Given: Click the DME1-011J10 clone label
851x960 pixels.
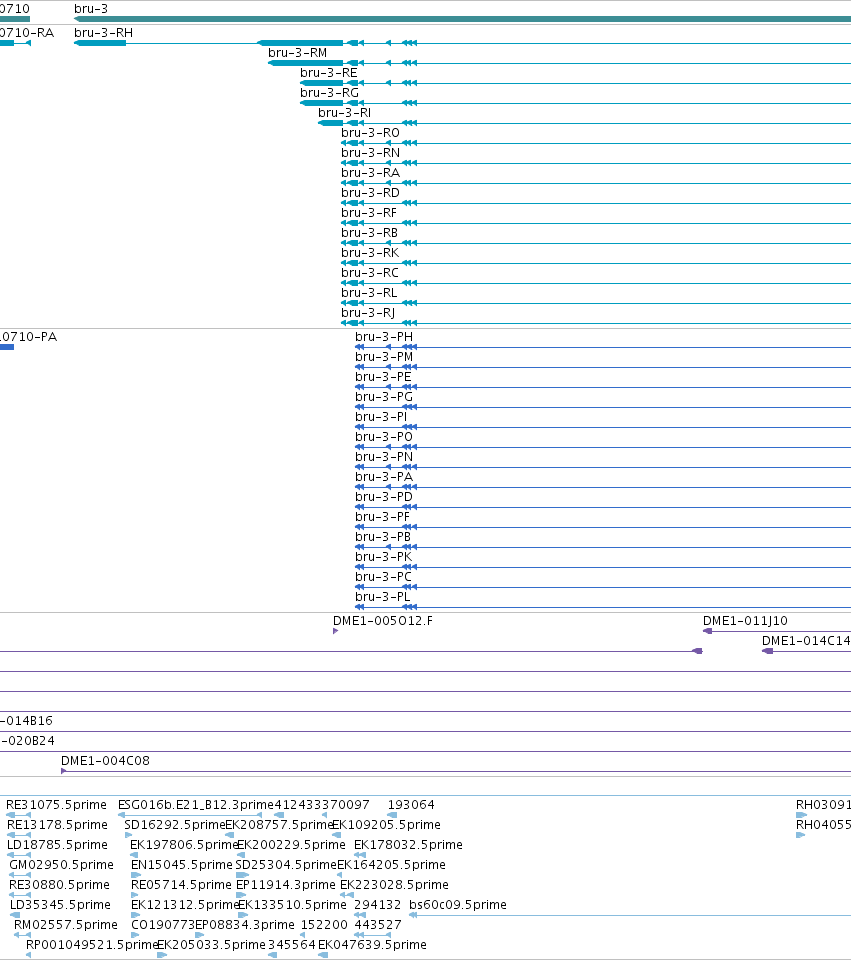Looking at the screenshot, I should 745,621.
